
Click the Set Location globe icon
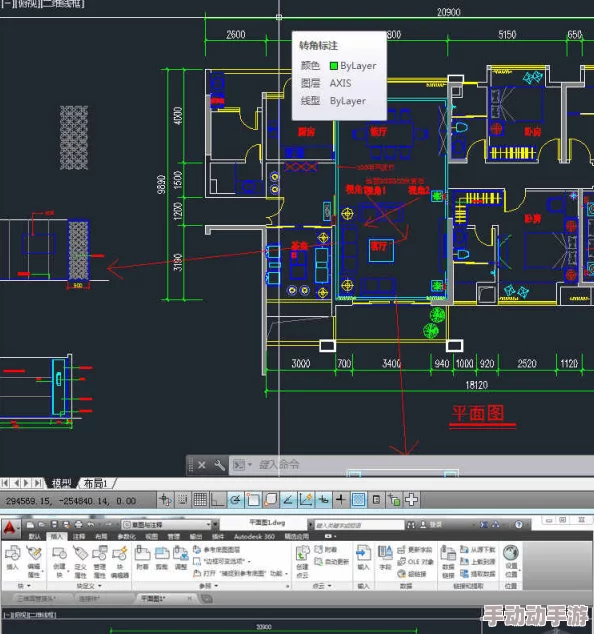coord(511,561)
